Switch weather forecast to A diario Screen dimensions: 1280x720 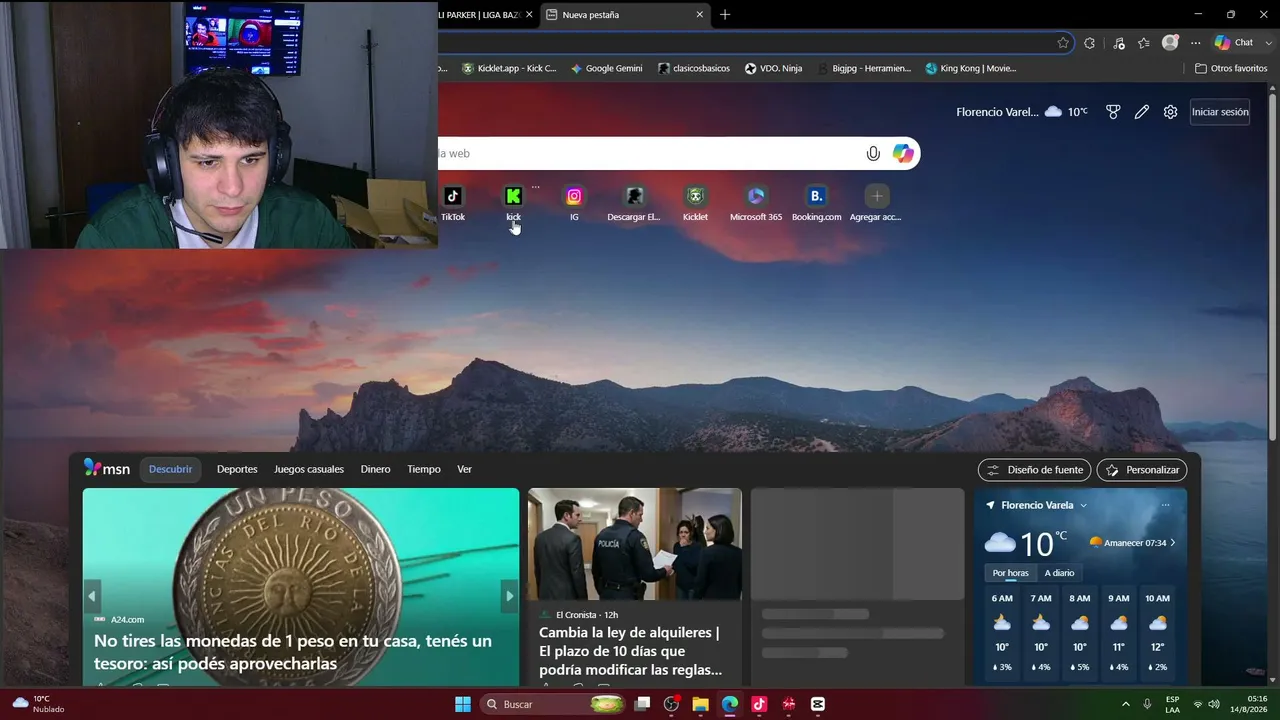tap(1059, 573)
